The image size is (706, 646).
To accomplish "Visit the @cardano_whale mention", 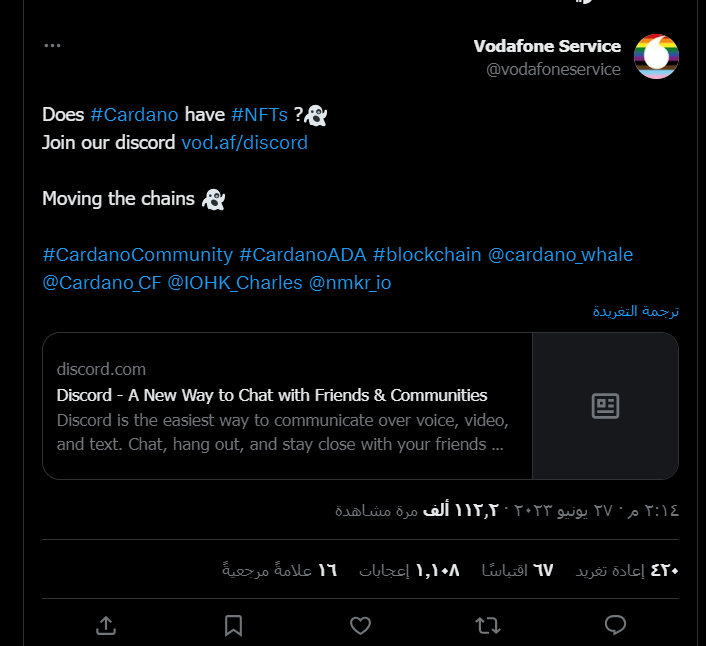I will tap(561, 255).
